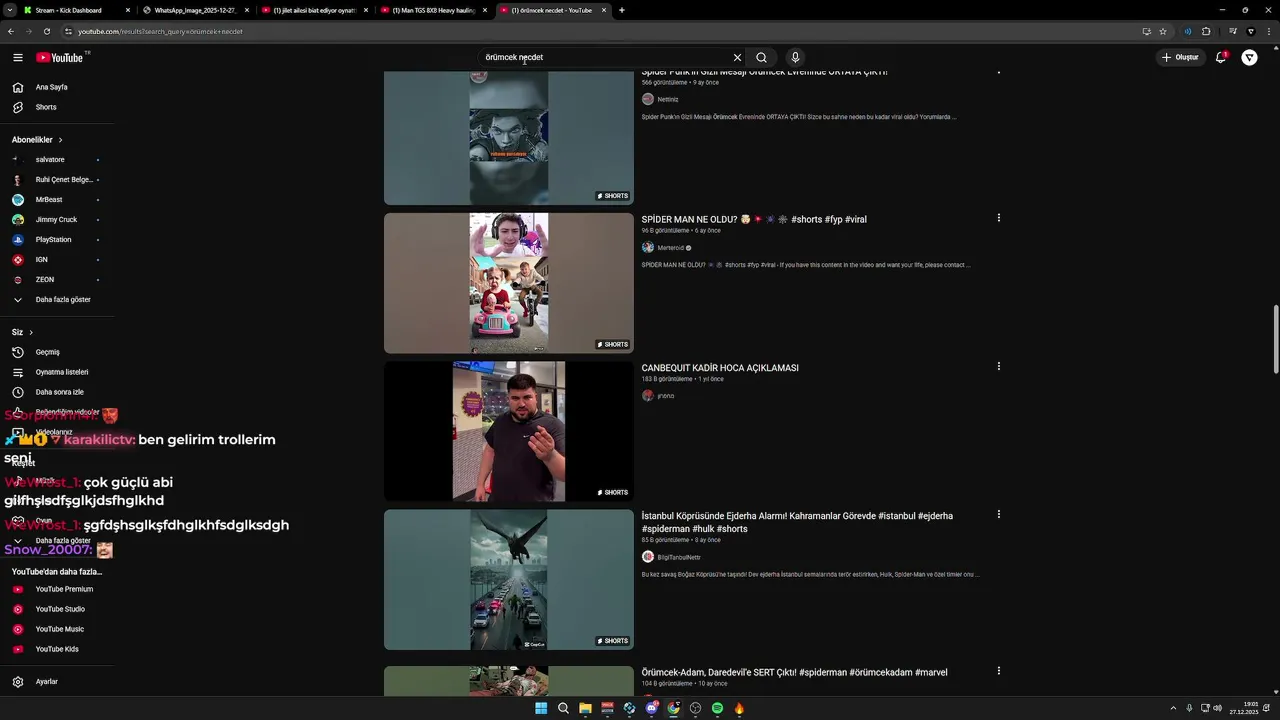Viewport: 1280px width, 720px height.
Task: Open the YouTube hamburger guide menu
Action: tap(18, 57)
